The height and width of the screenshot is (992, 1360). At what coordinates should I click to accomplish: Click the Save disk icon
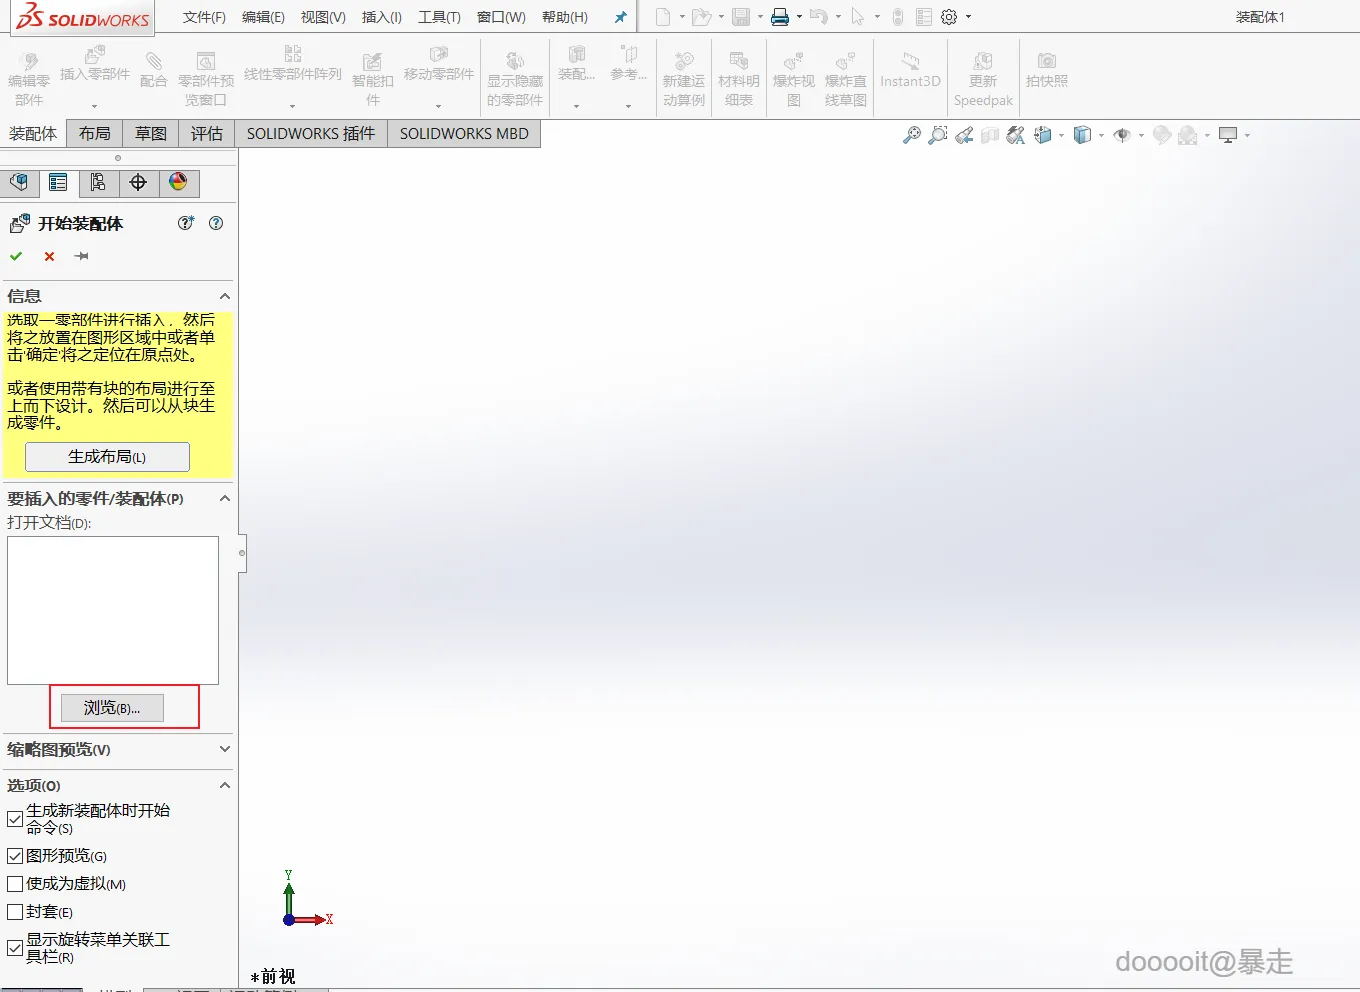741,17
